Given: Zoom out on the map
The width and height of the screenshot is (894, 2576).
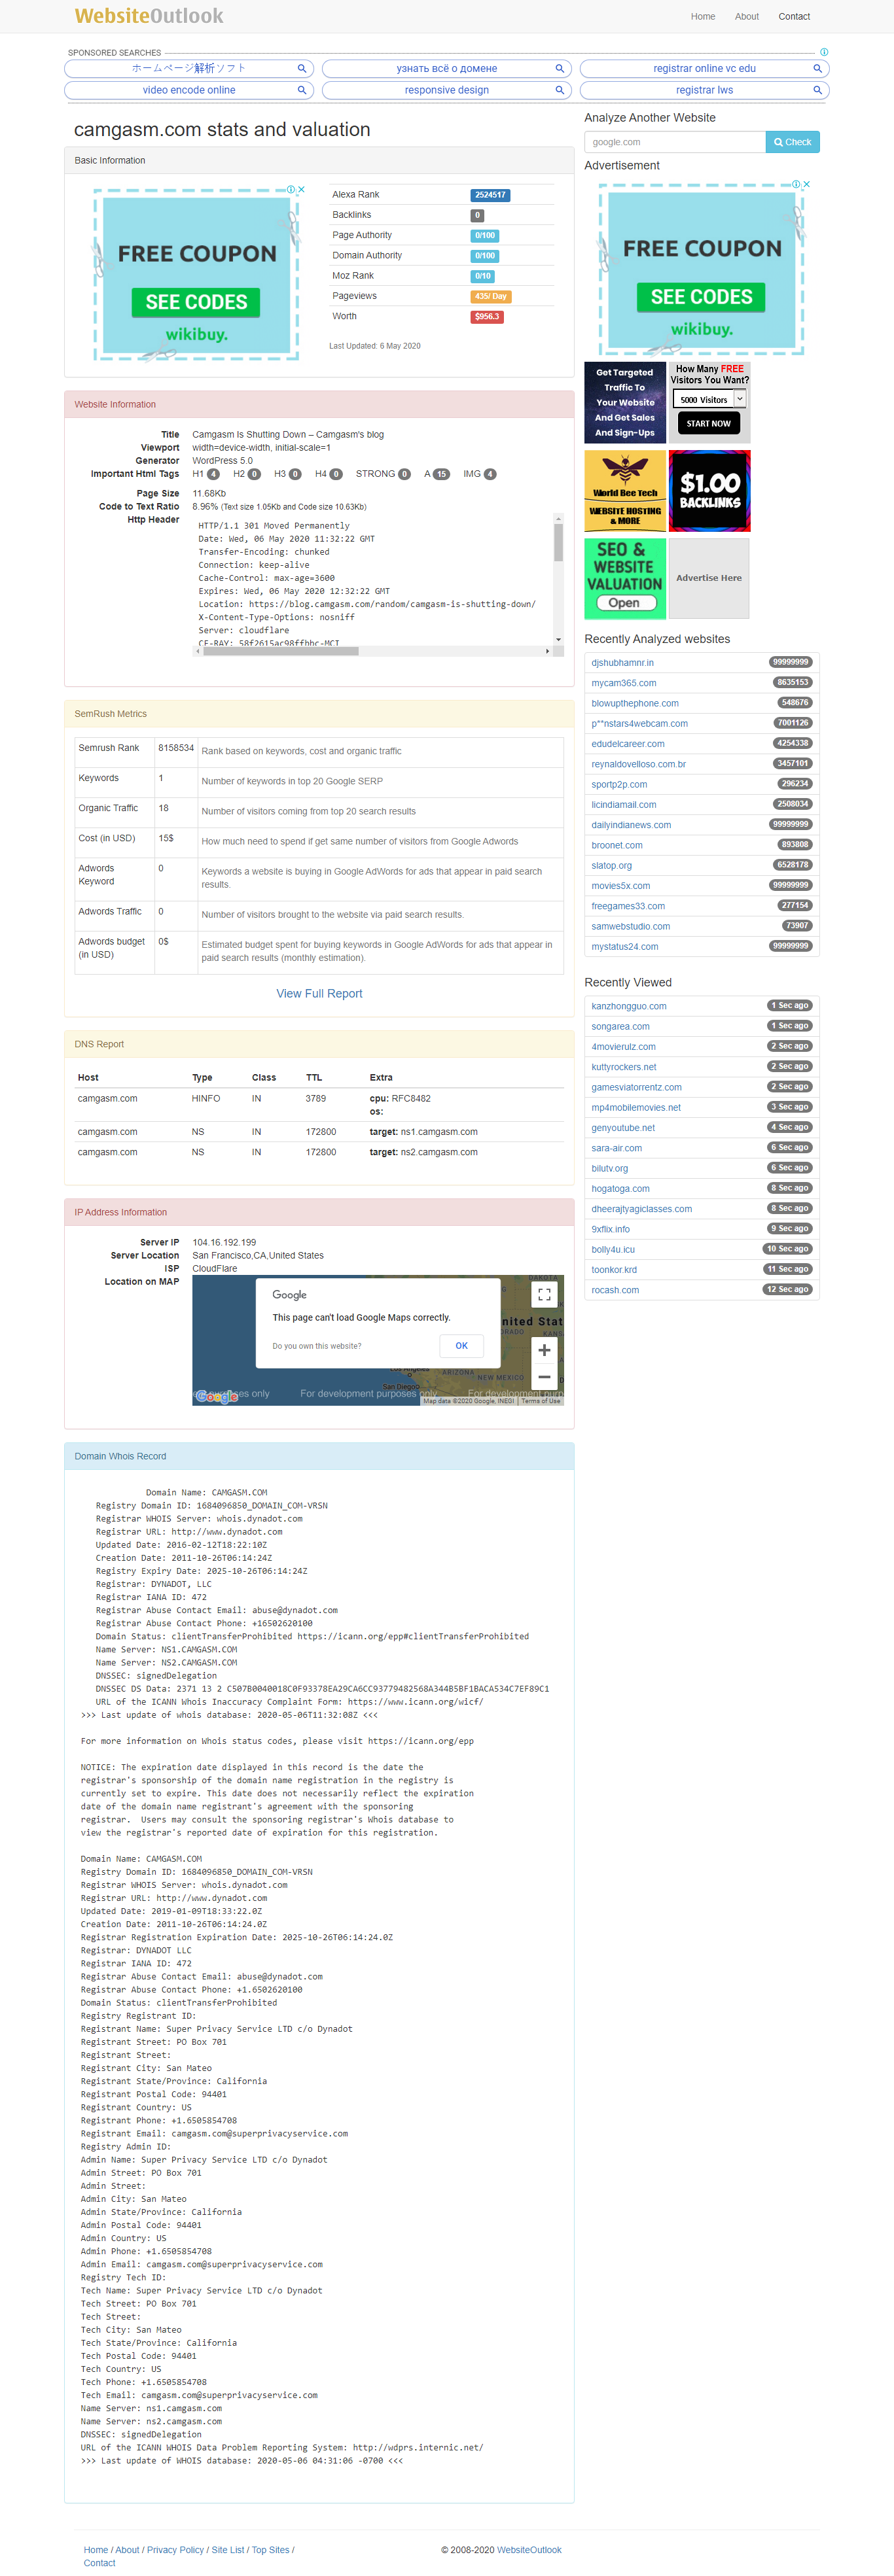Looking at the screenshot, I should pyautogui.click(x=544, y=1377).
